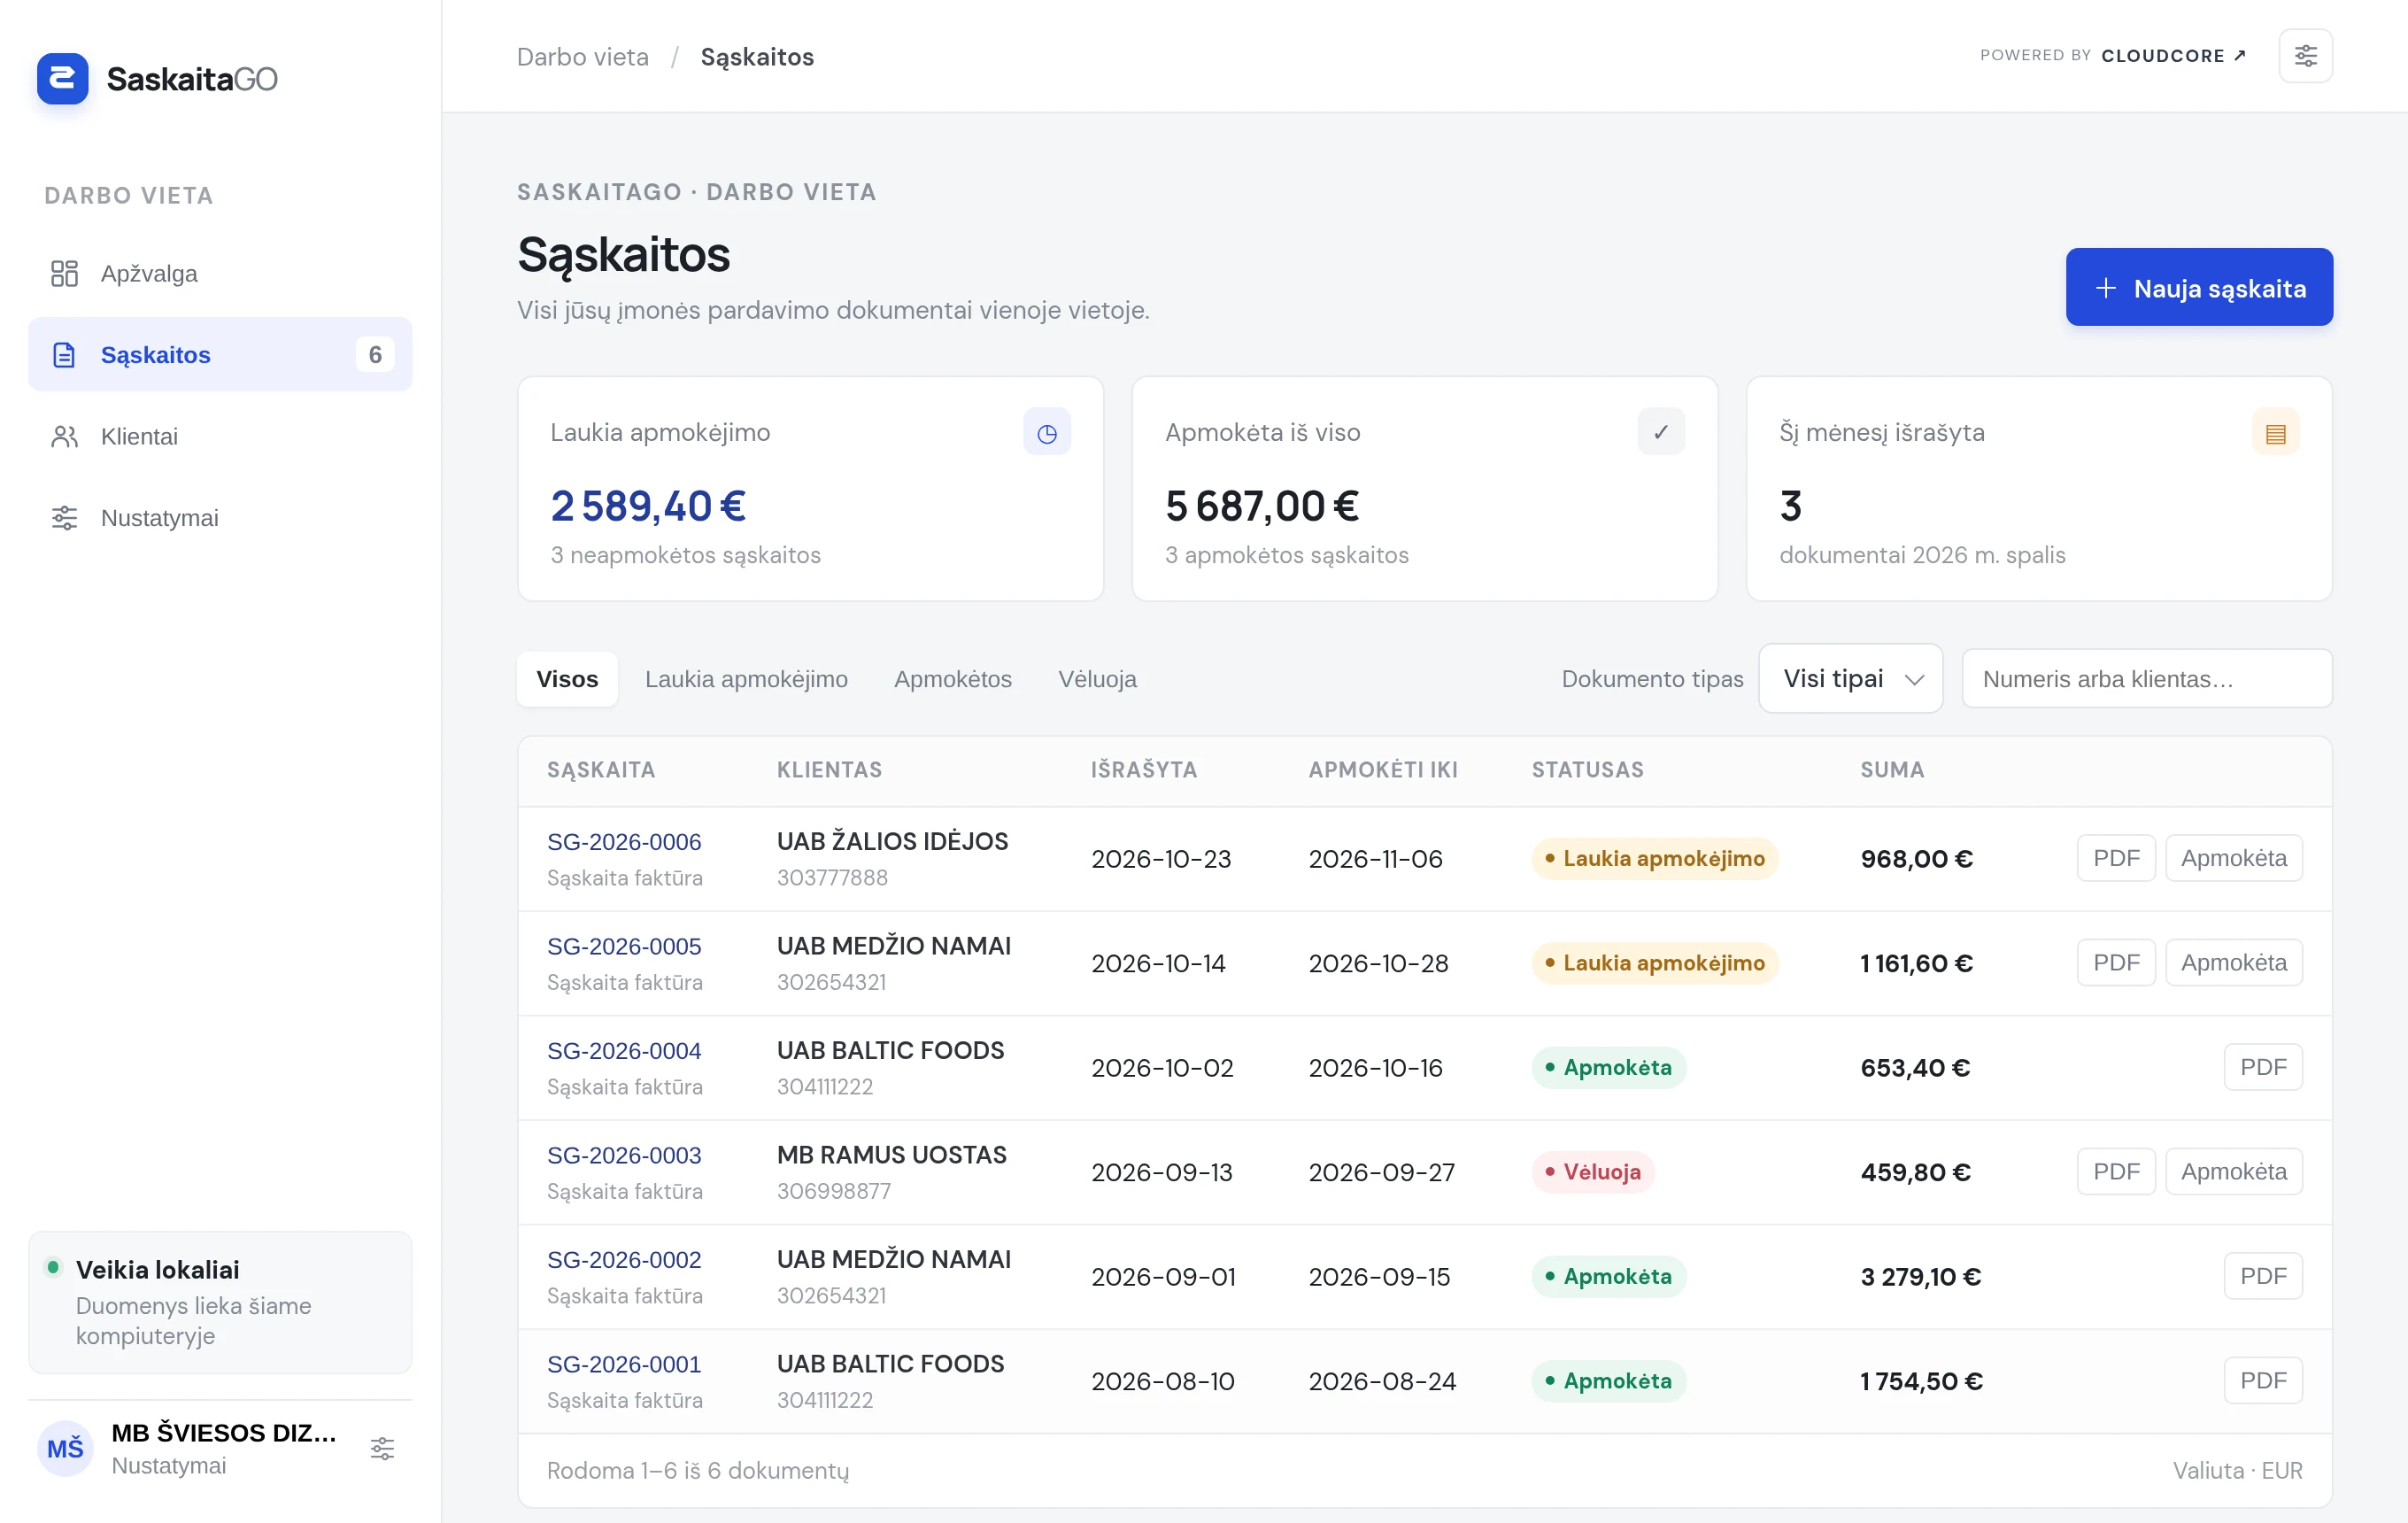Click the SUMA column header
Screen dimensions: 2408x1523
tap(1892, 770)
